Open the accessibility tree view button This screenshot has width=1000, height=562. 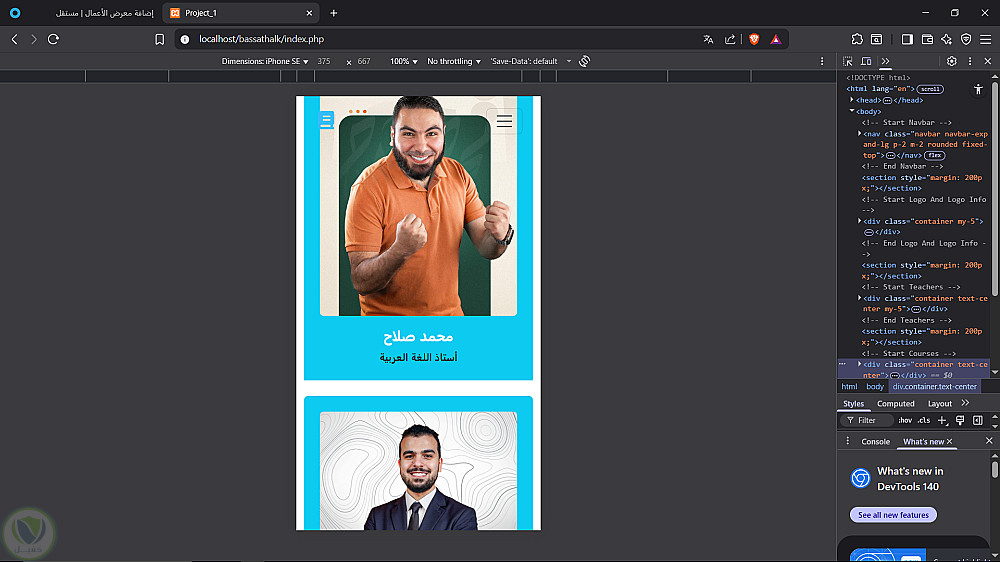(x=978, y=89)
